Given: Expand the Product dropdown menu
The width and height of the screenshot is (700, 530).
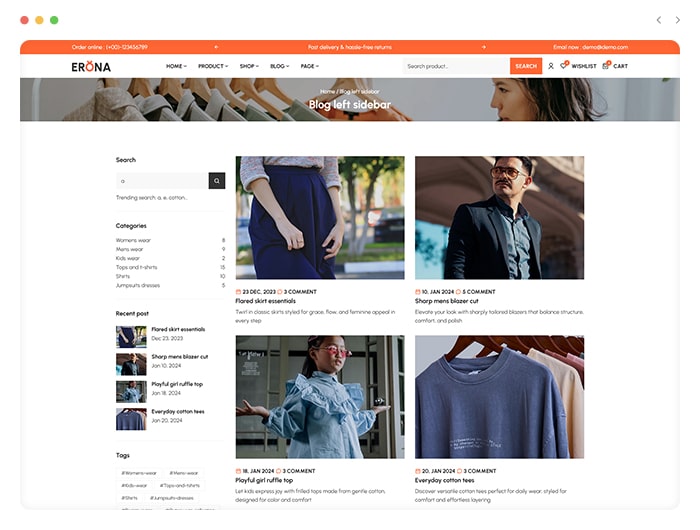Looking at the screenshot, I should tap(212, 66).
